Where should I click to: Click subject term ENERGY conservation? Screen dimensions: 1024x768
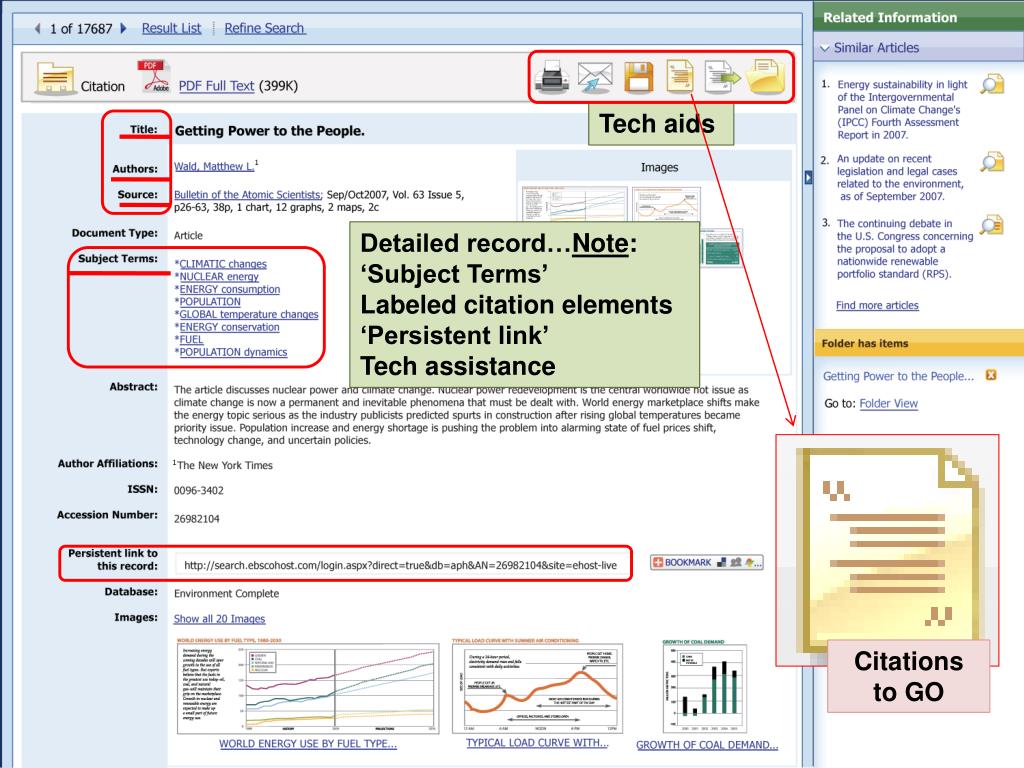click(229, 327)
